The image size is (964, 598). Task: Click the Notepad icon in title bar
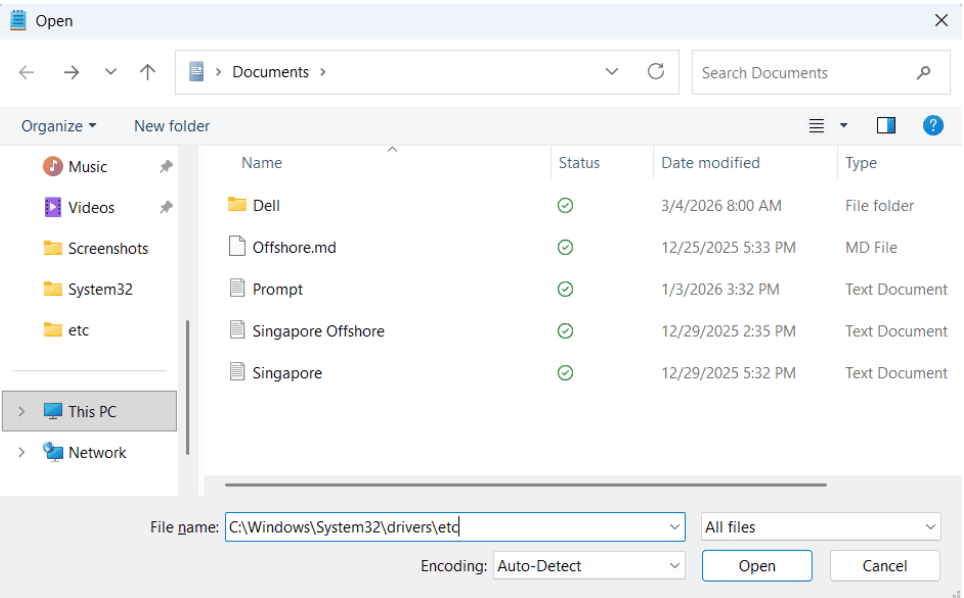[x=18, y=20]
